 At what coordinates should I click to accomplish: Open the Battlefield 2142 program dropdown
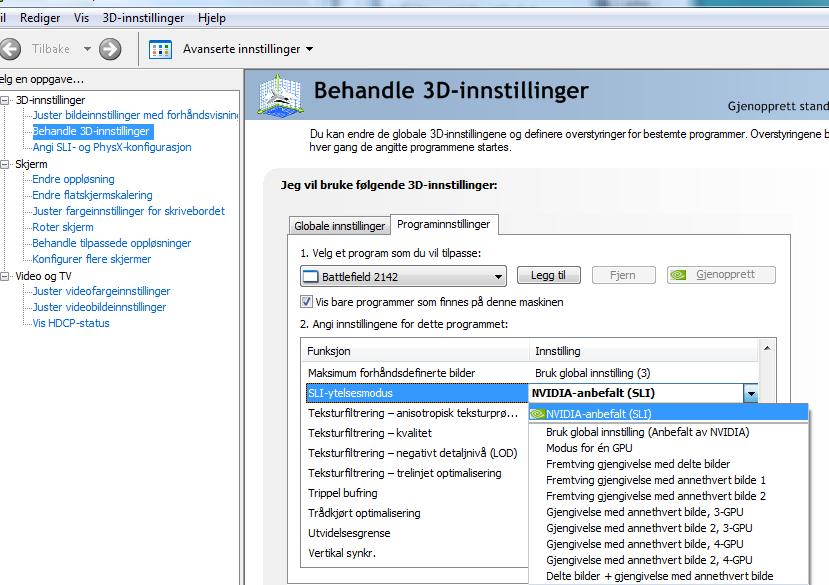point(403,277)
